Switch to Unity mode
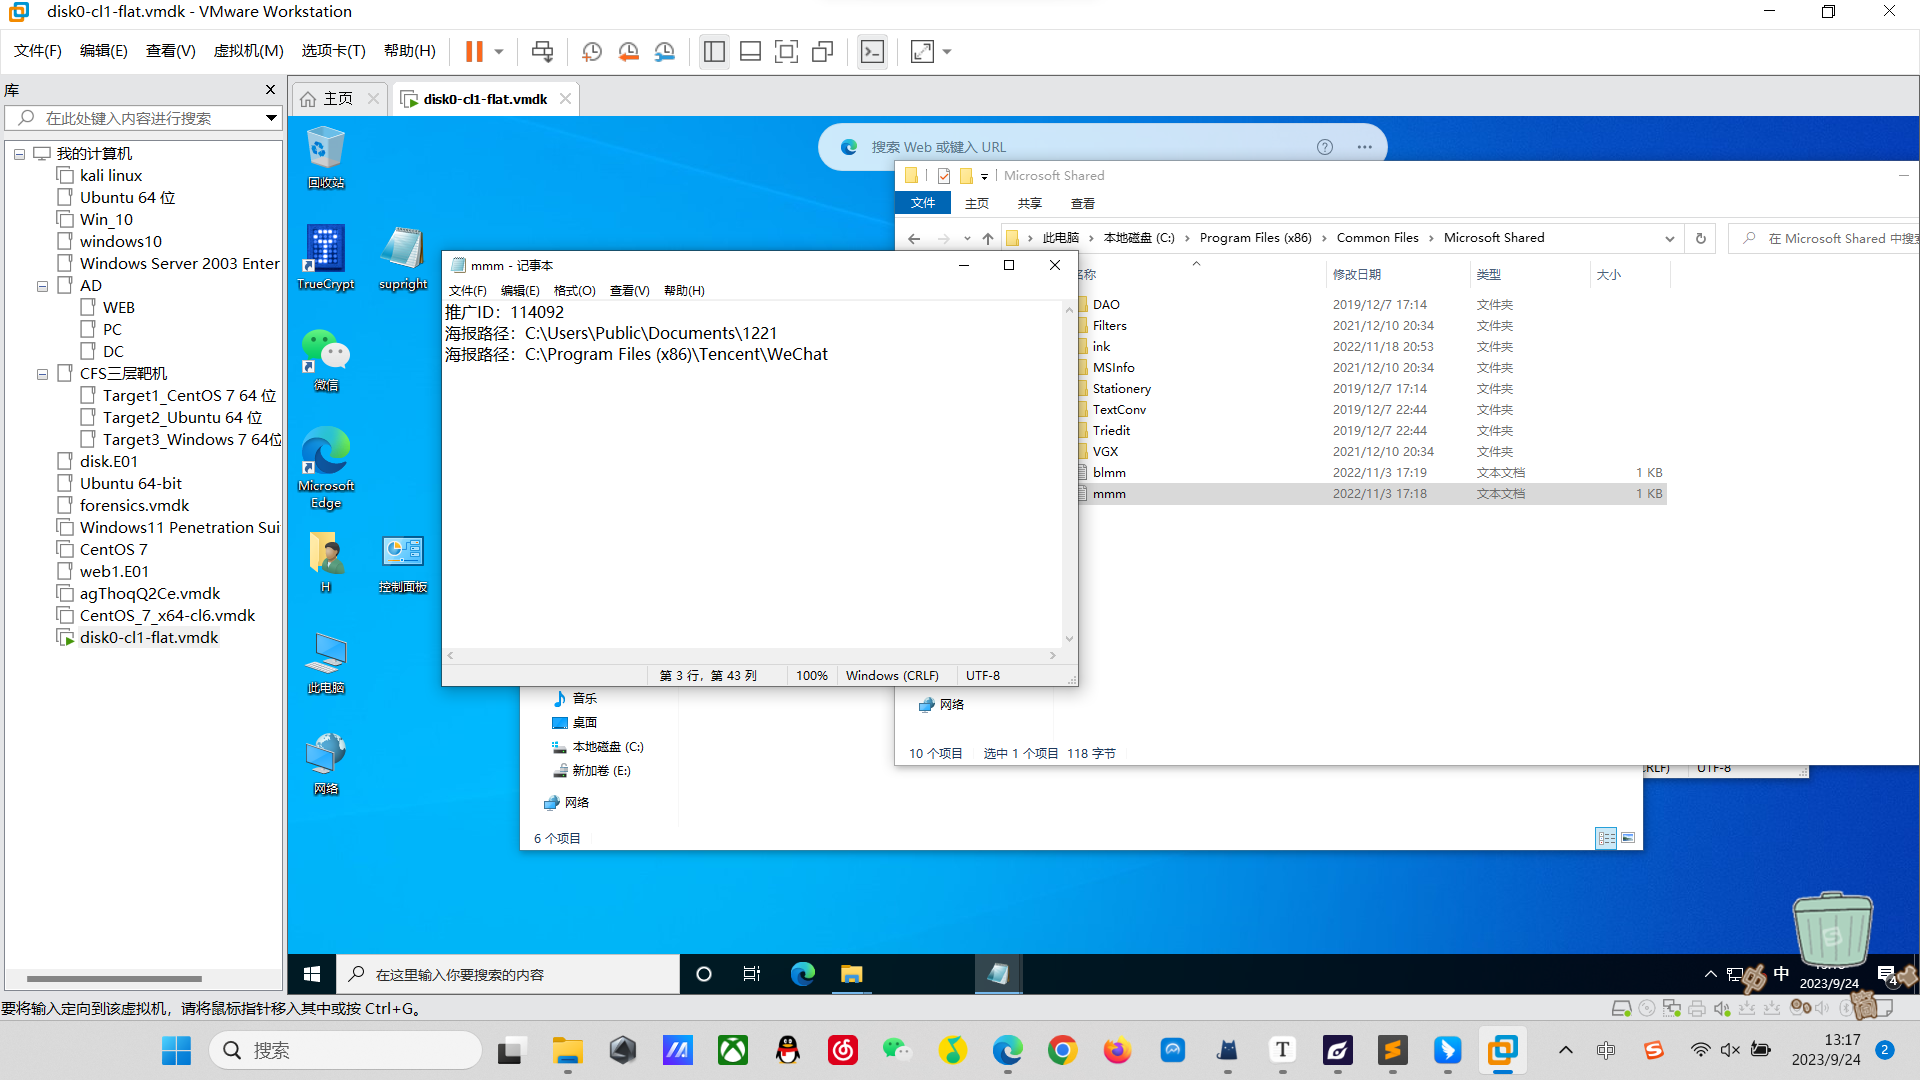This screenshot has width=1920, height=1080. point(822,51)
